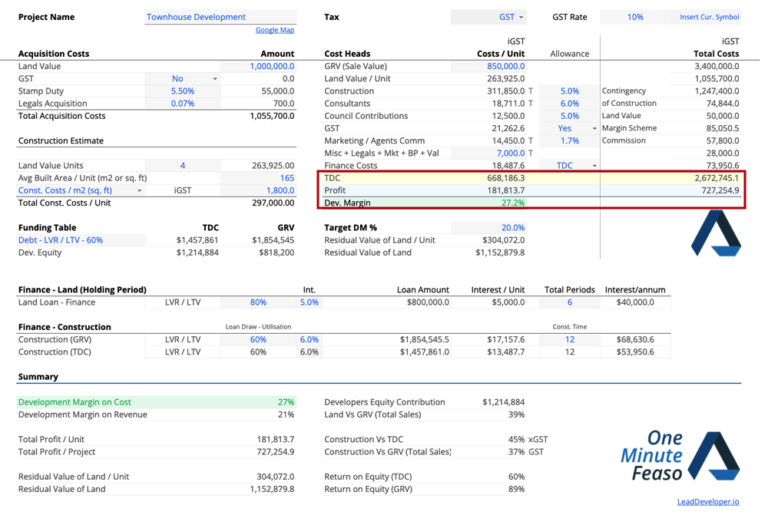Click the Profit total 727,254.9 value

coord(720,191)
